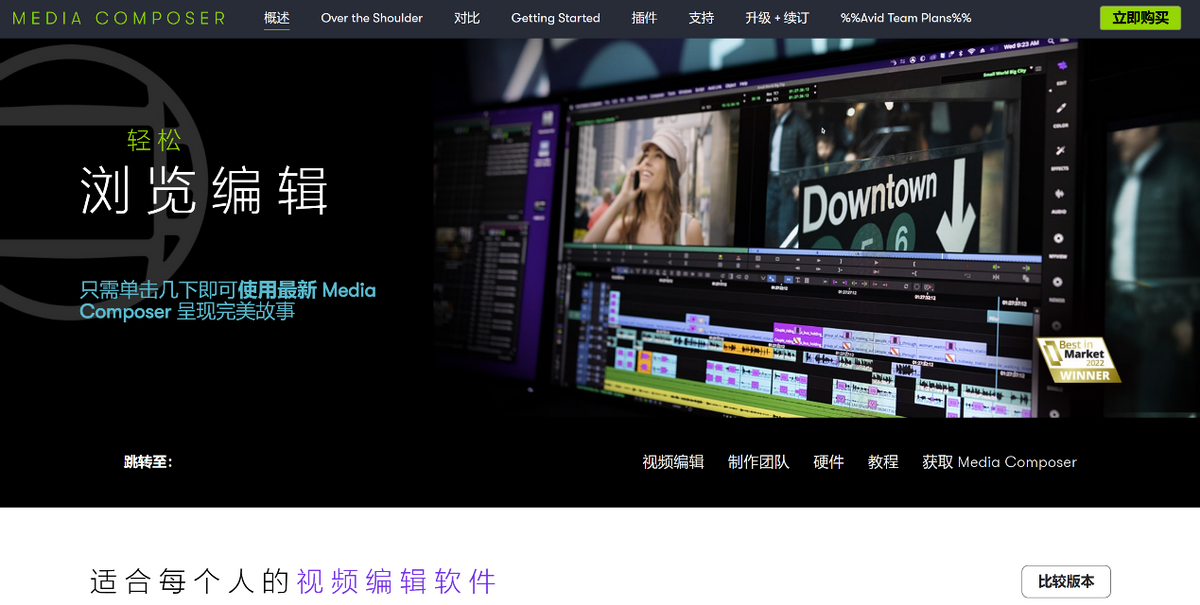Jump to the 硬件 section
Screen dimensions: 1200x605
click(829, 462)
